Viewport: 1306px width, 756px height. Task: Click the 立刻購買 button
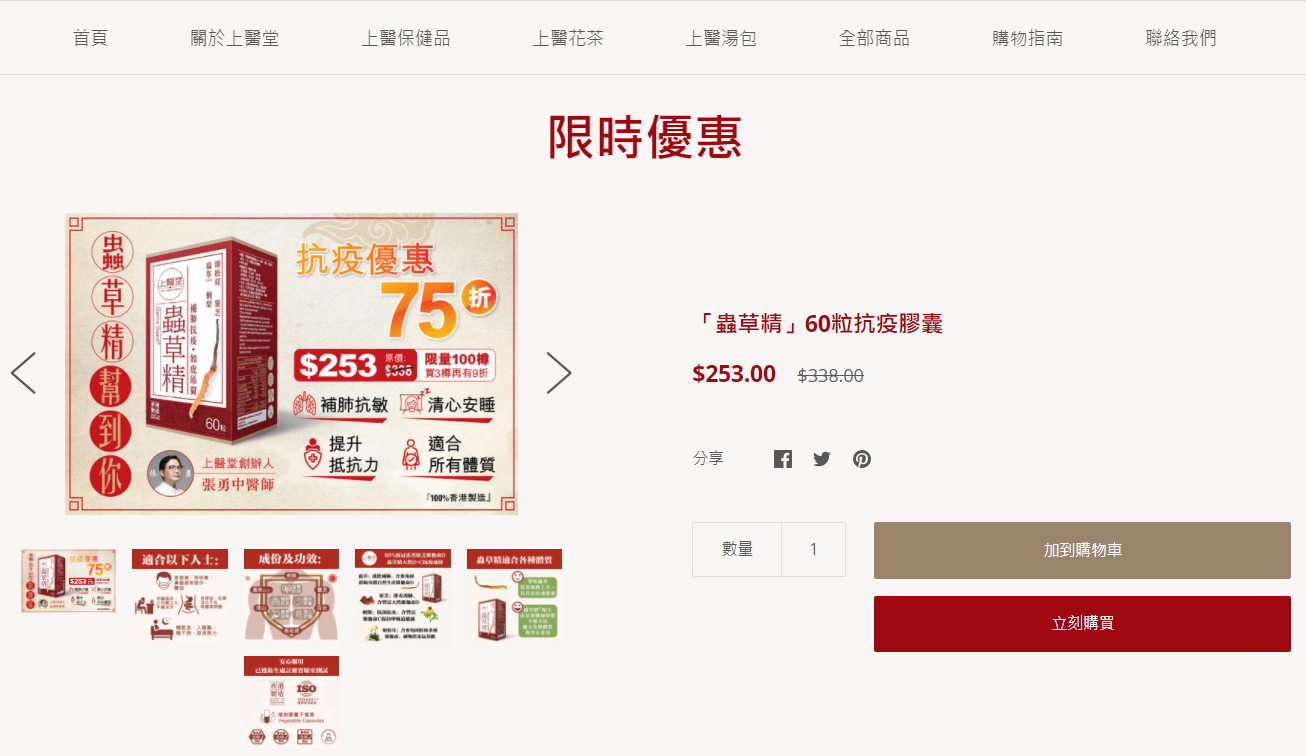click(x=1082, y=624)
